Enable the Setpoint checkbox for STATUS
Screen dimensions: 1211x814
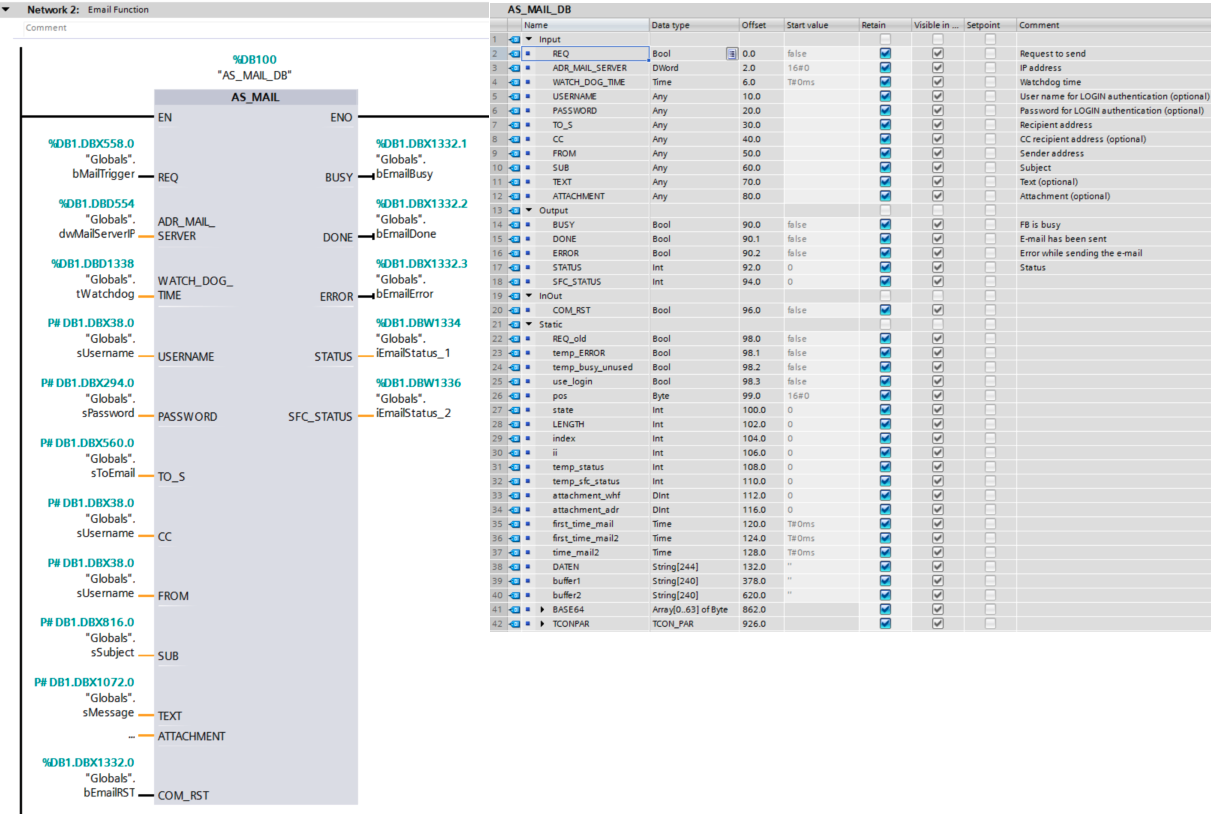(990, 268)
